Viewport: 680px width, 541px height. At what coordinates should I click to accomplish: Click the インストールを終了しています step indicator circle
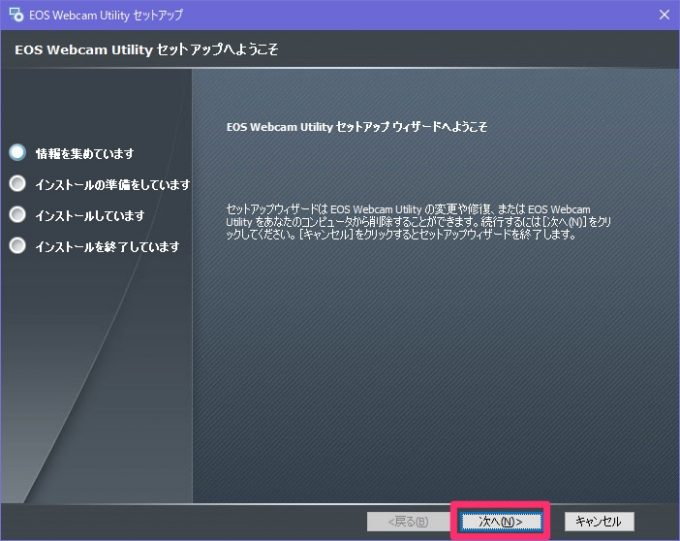(x=18, y=246)
